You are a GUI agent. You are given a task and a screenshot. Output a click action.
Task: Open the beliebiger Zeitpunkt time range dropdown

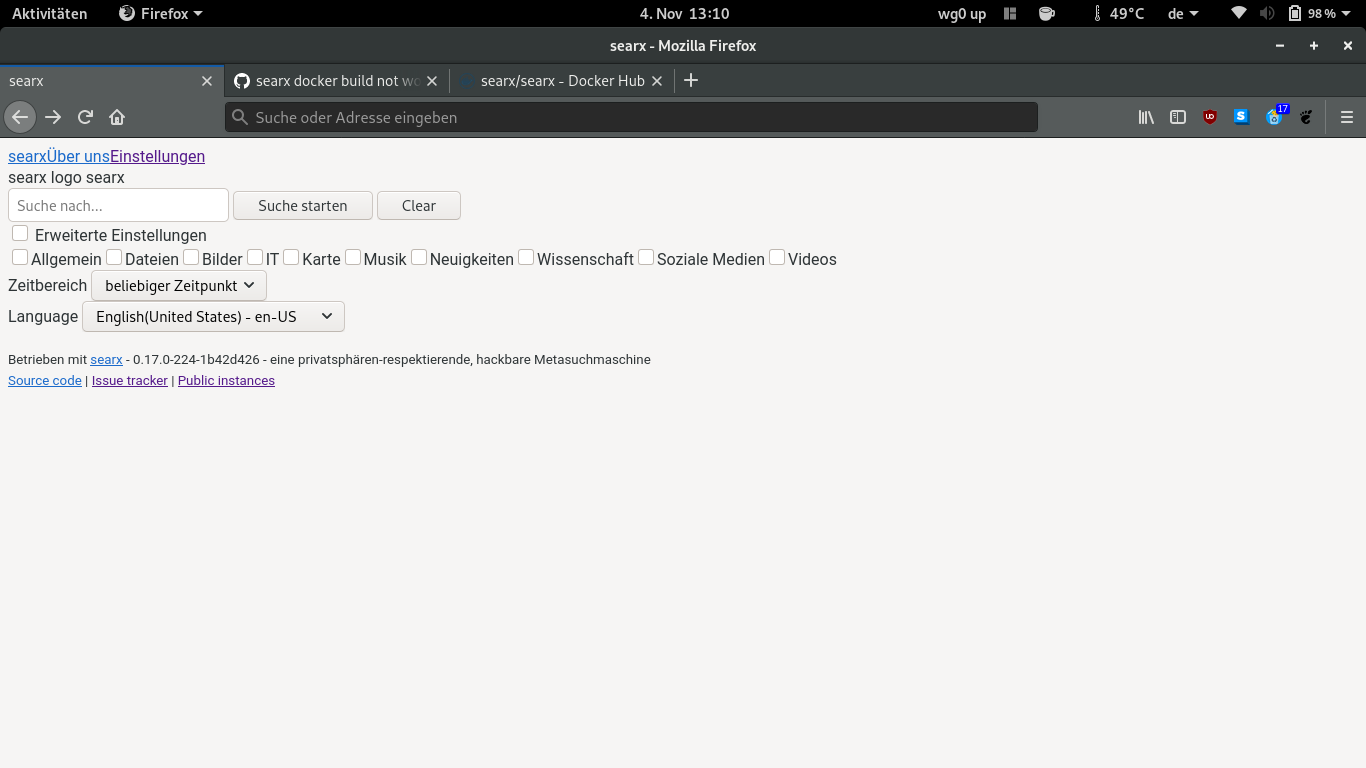(x=178, y=285)
